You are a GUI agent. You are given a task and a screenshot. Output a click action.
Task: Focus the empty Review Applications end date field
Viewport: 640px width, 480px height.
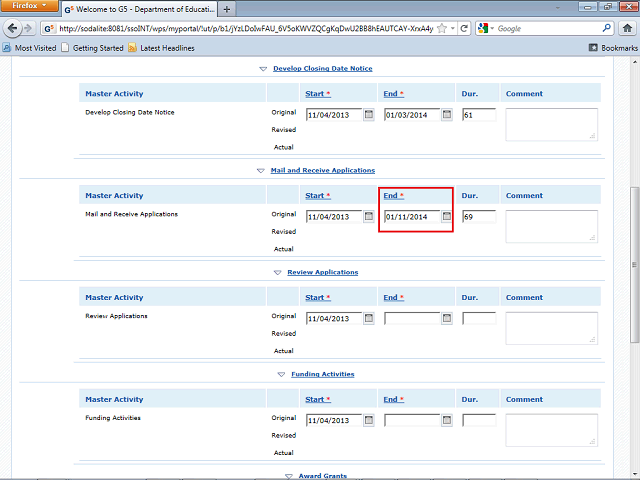click(x=412, y=318)
